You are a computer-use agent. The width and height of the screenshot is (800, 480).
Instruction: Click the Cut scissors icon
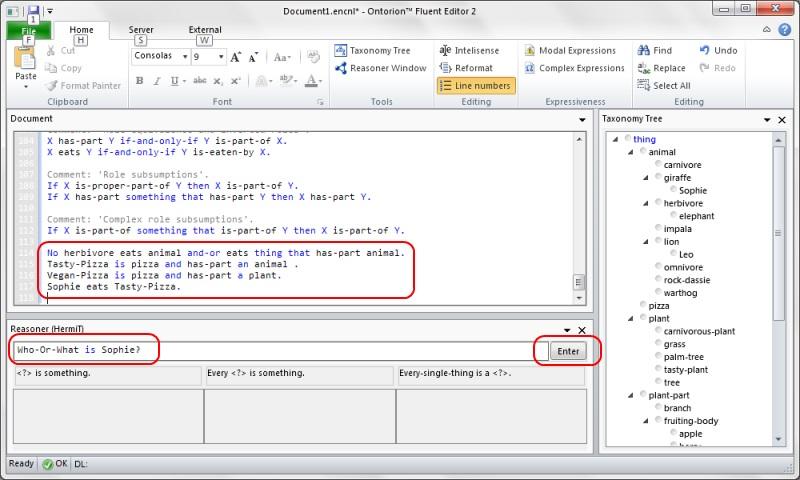(x=51, y=50)
